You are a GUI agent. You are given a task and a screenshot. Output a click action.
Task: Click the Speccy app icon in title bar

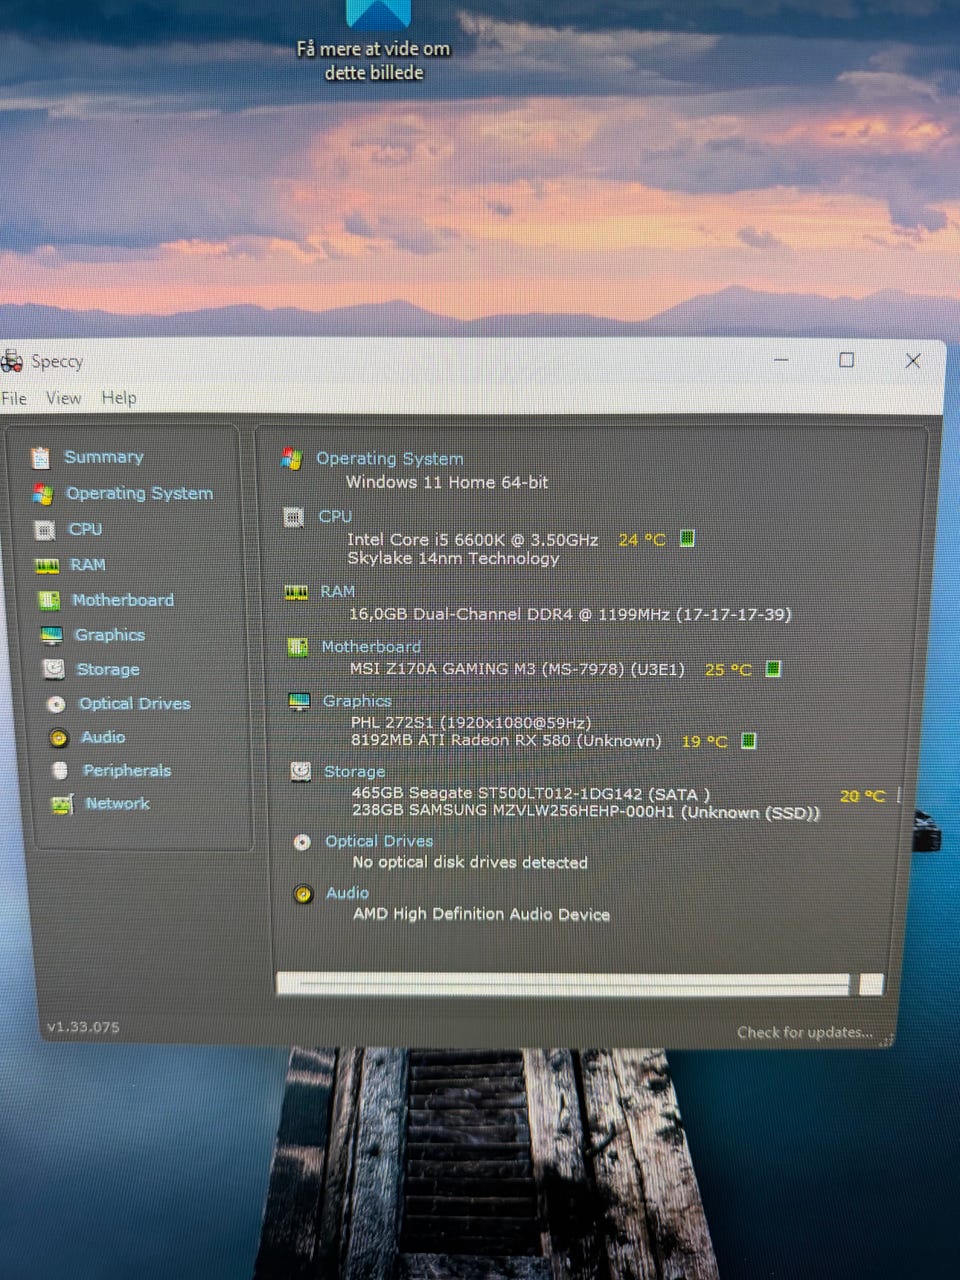pos(12,361)
